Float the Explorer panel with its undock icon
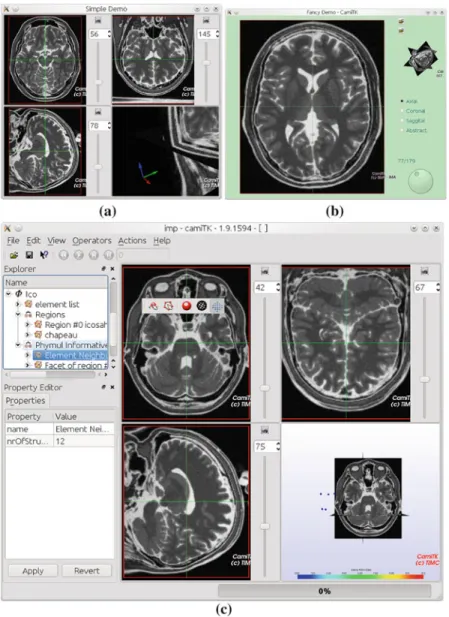 coord(103,269)
